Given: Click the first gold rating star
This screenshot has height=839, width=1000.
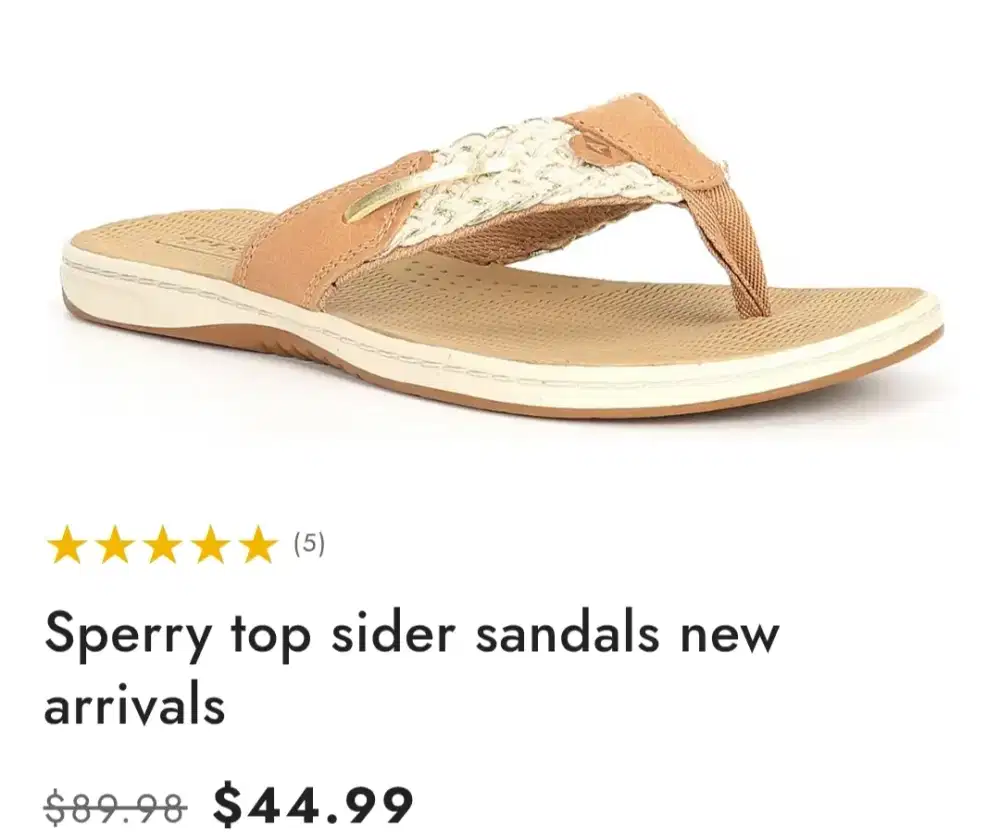Looking at the screenshot, I should point(66,546).
